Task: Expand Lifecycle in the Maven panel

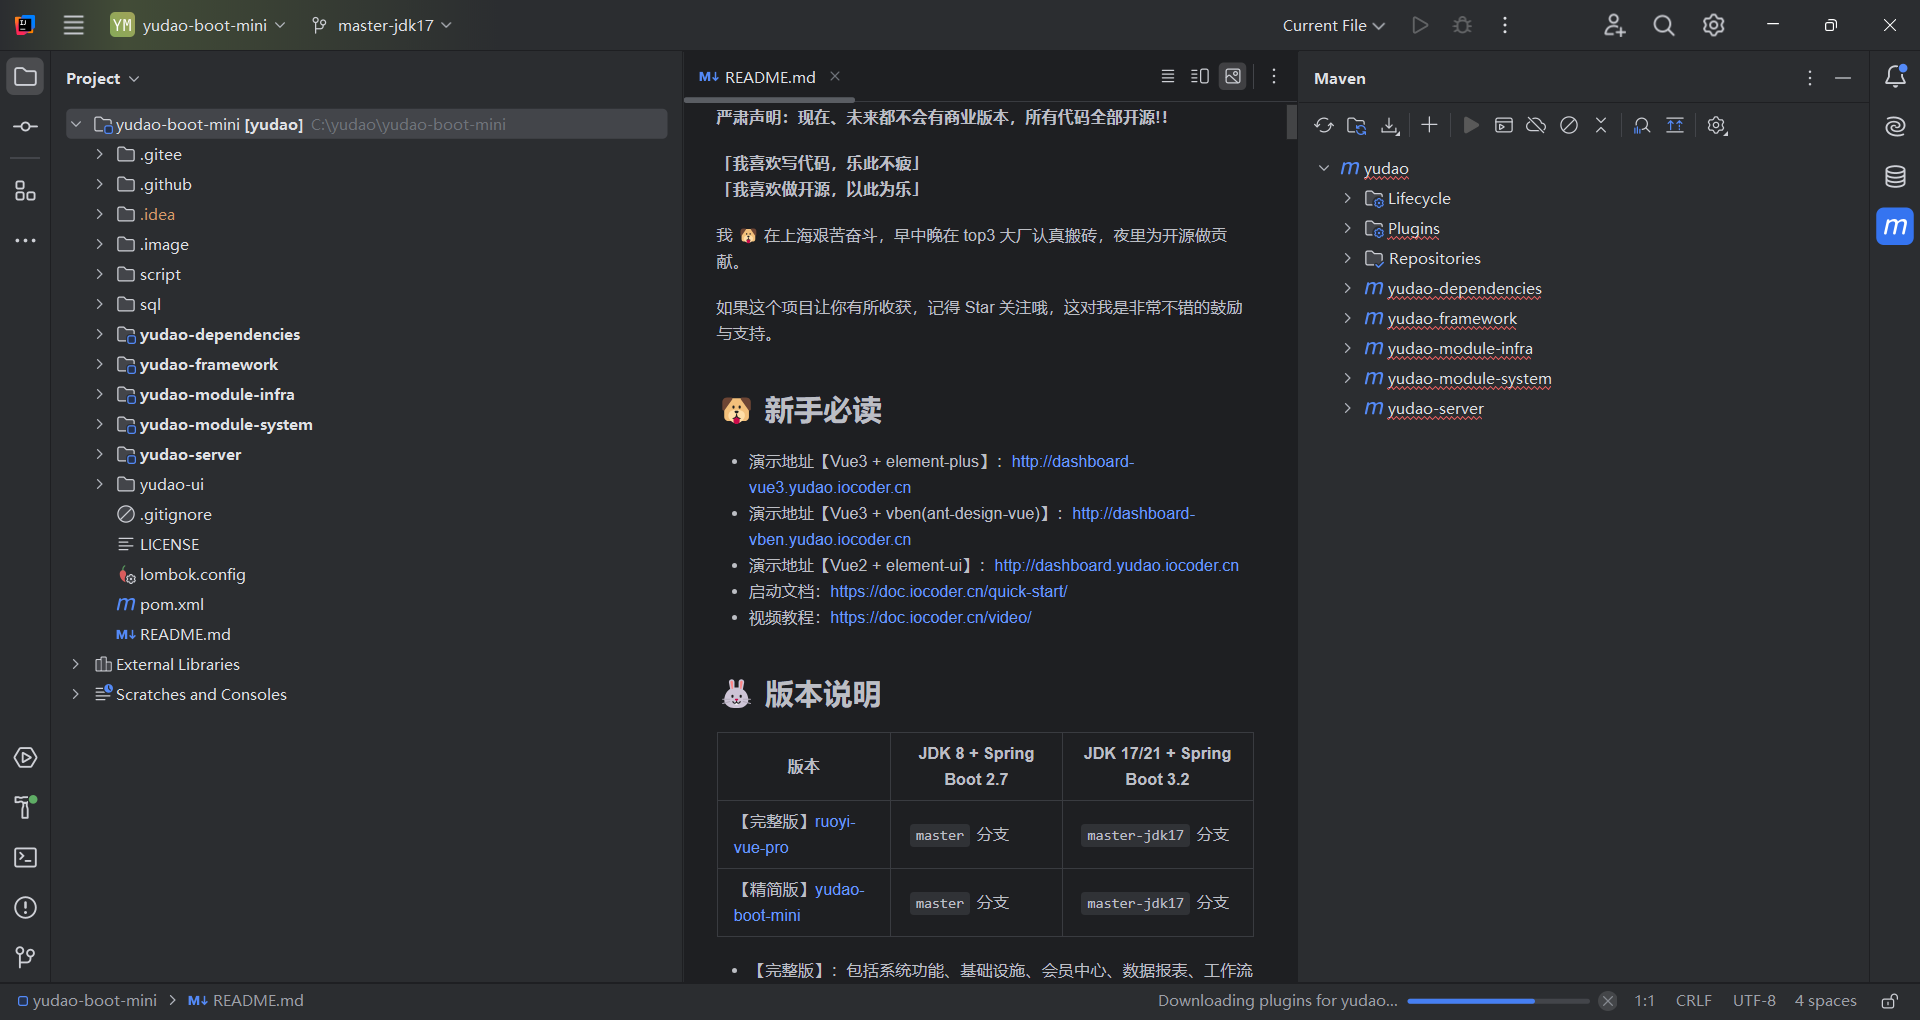Action: click(x=1347, y=199)
